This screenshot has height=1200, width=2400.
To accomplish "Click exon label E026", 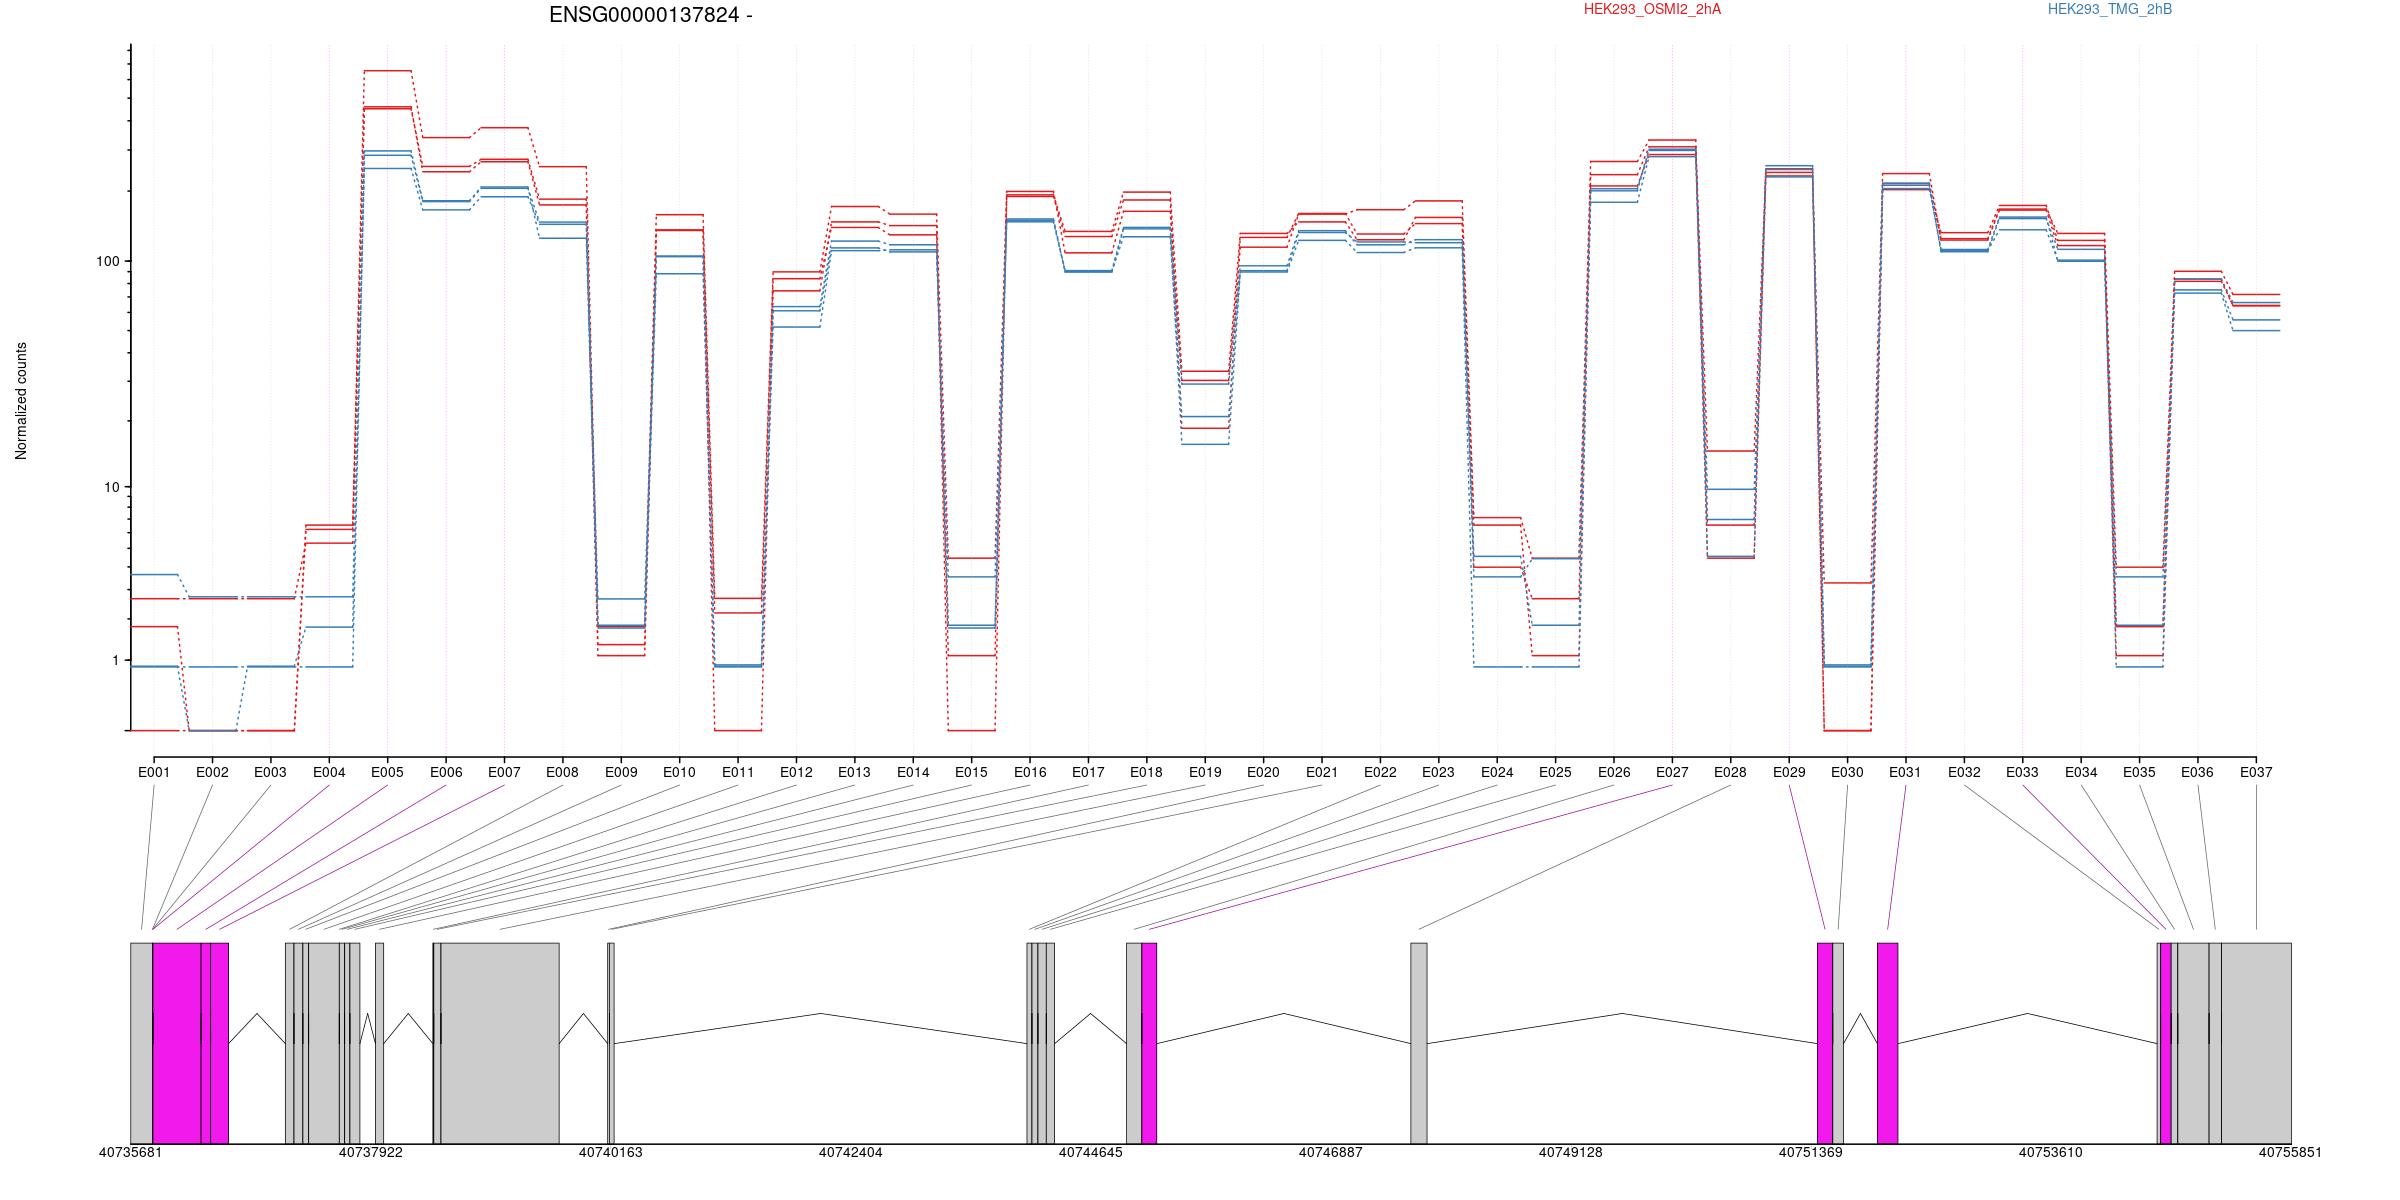I will [x=1614, y=772].
